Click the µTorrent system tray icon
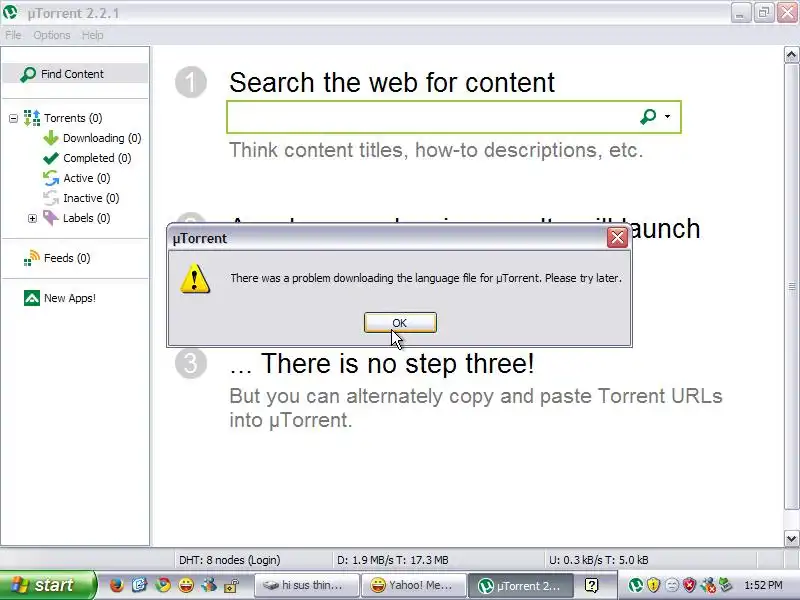Screen dimensions: 800x600 [x=635, y=585]
